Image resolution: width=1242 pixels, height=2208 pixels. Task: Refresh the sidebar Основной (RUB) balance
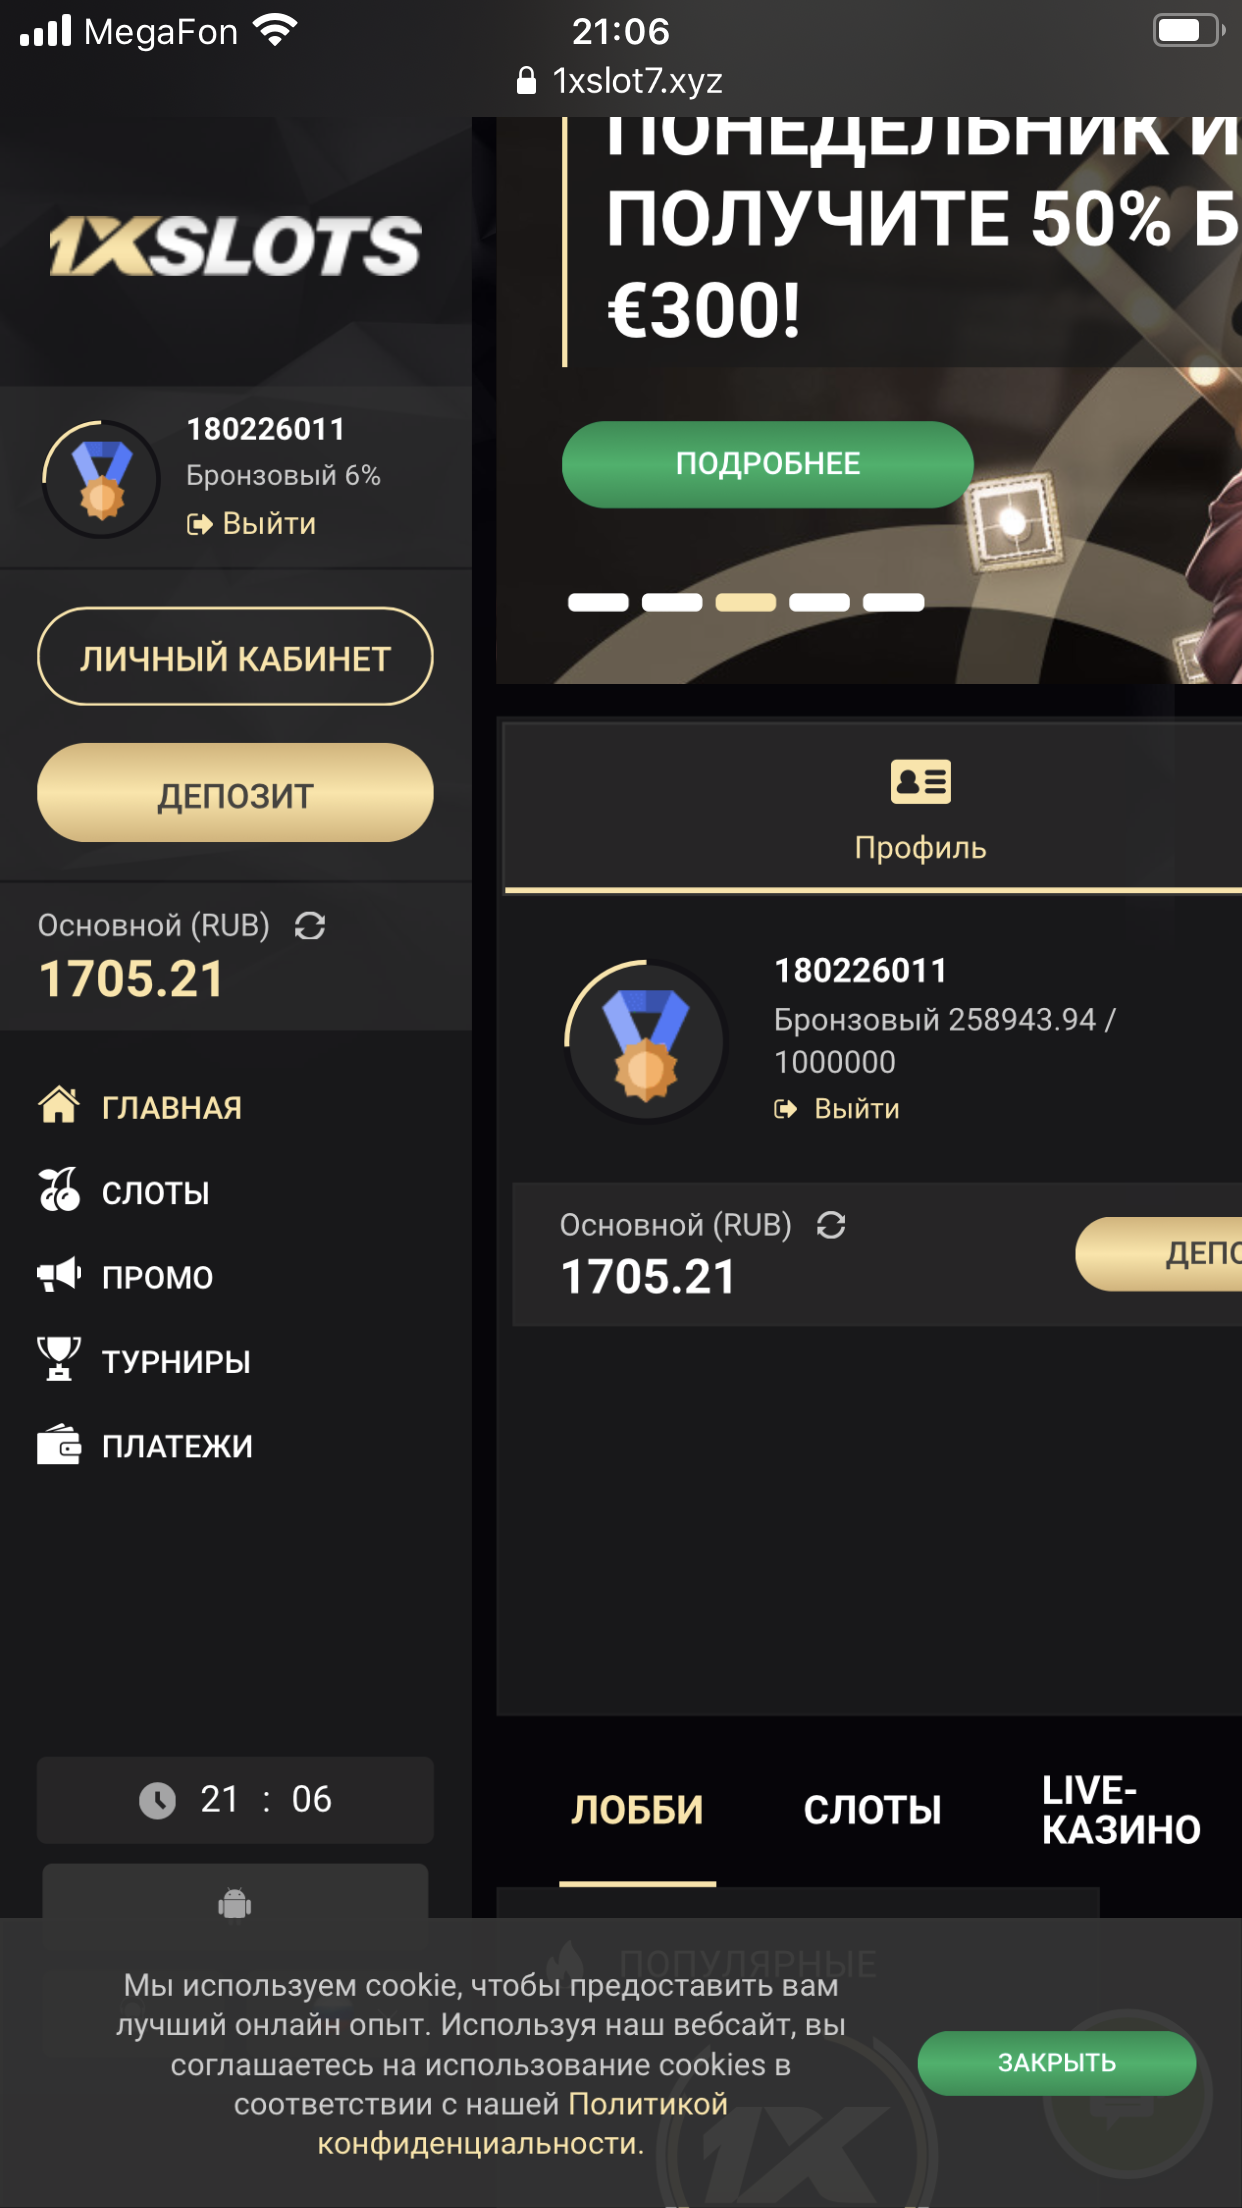click(x=310, y=926)
